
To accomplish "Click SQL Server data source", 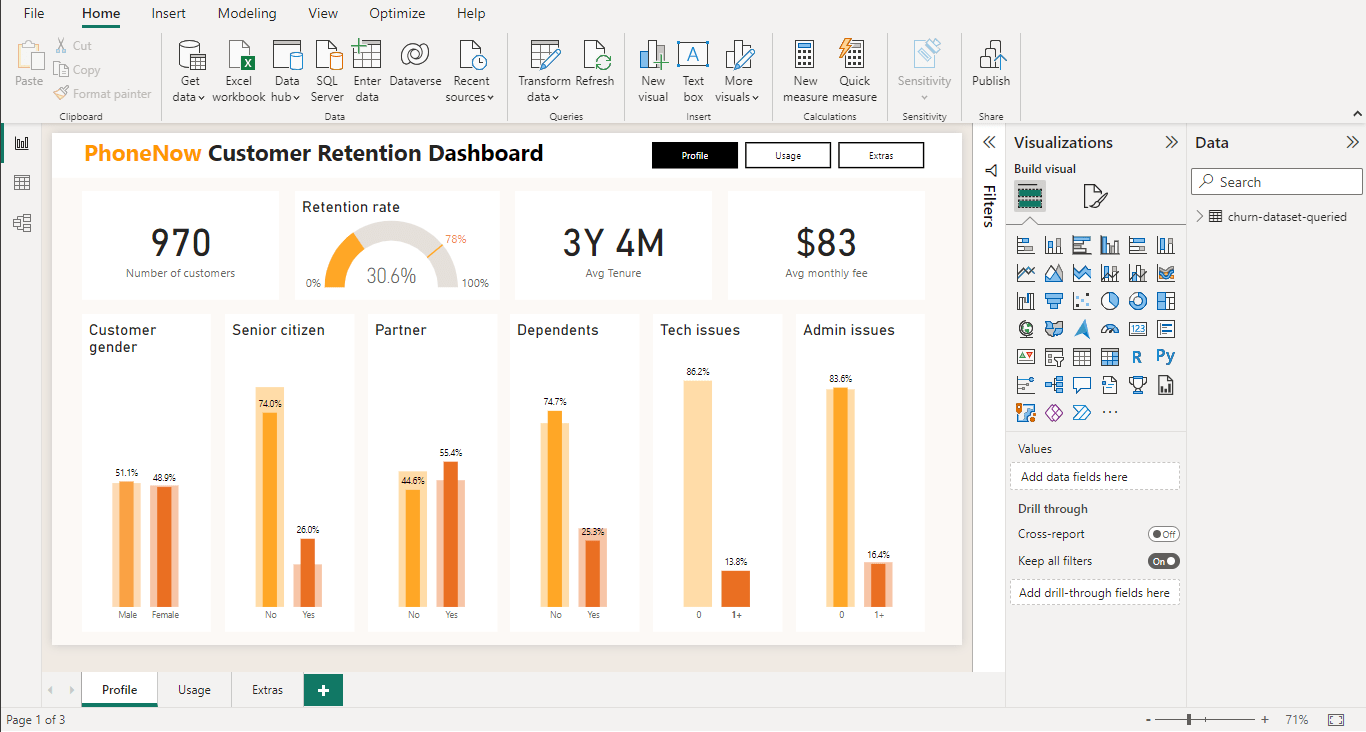I will click(x=327, y=71).
